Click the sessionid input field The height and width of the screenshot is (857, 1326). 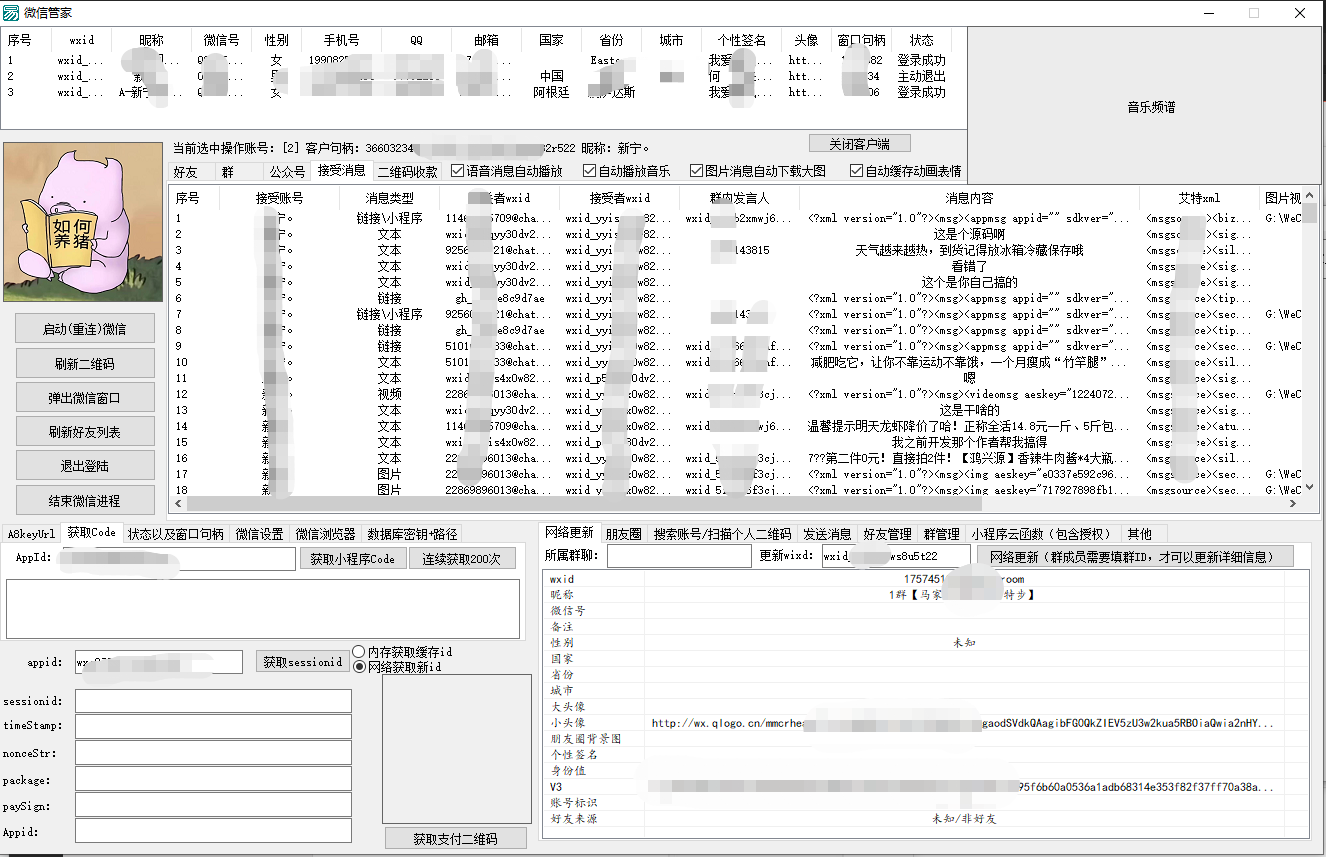pos(213,701)
